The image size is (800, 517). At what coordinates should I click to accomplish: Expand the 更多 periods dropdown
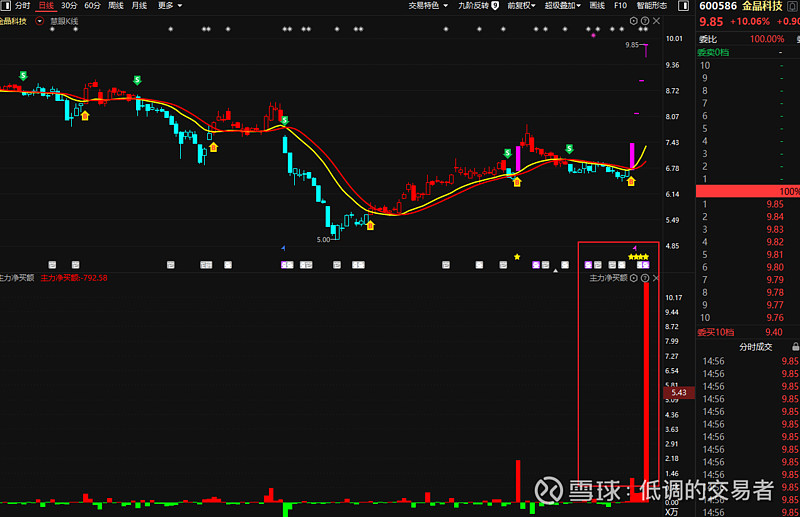pos(170,6)
